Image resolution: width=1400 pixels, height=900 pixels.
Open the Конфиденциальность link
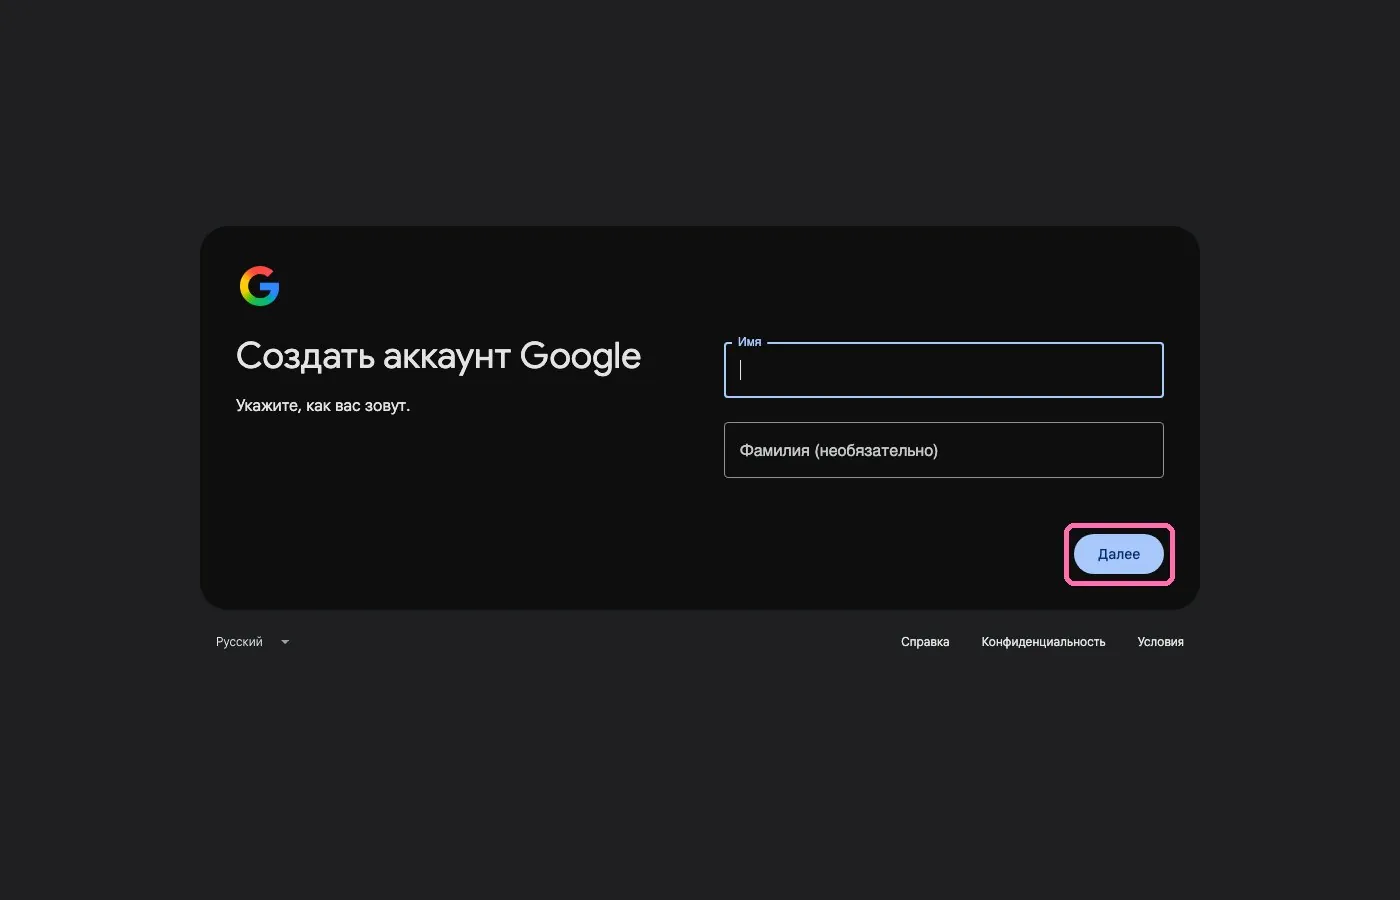coord(1043,642)
